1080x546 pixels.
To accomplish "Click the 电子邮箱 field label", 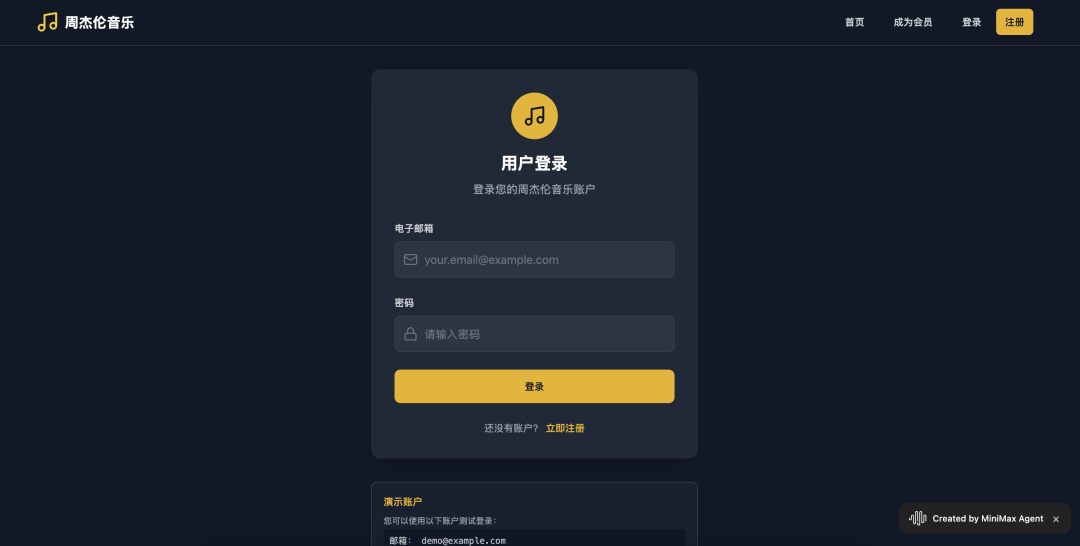I will [414, 229].
